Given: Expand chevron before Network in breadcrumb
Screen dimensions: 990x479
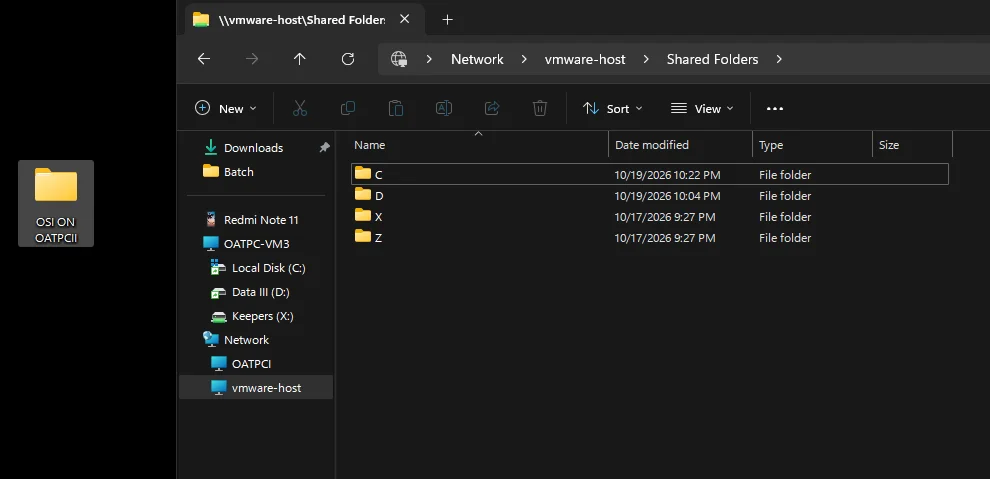Looking at the screenshot, I should 429,59.
